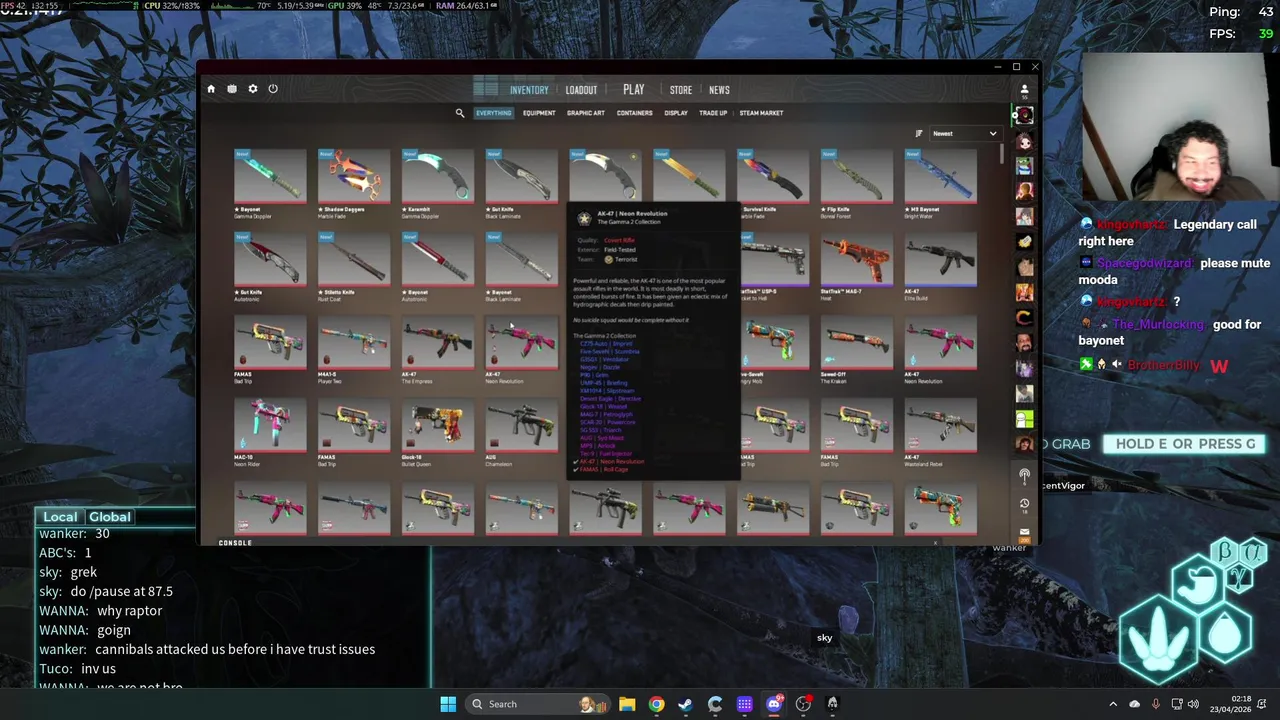Image resolution: width=1280 pixels, height=720 pixels.
Task: Open Discord from the taskbar
Action: tap(774, 704)
